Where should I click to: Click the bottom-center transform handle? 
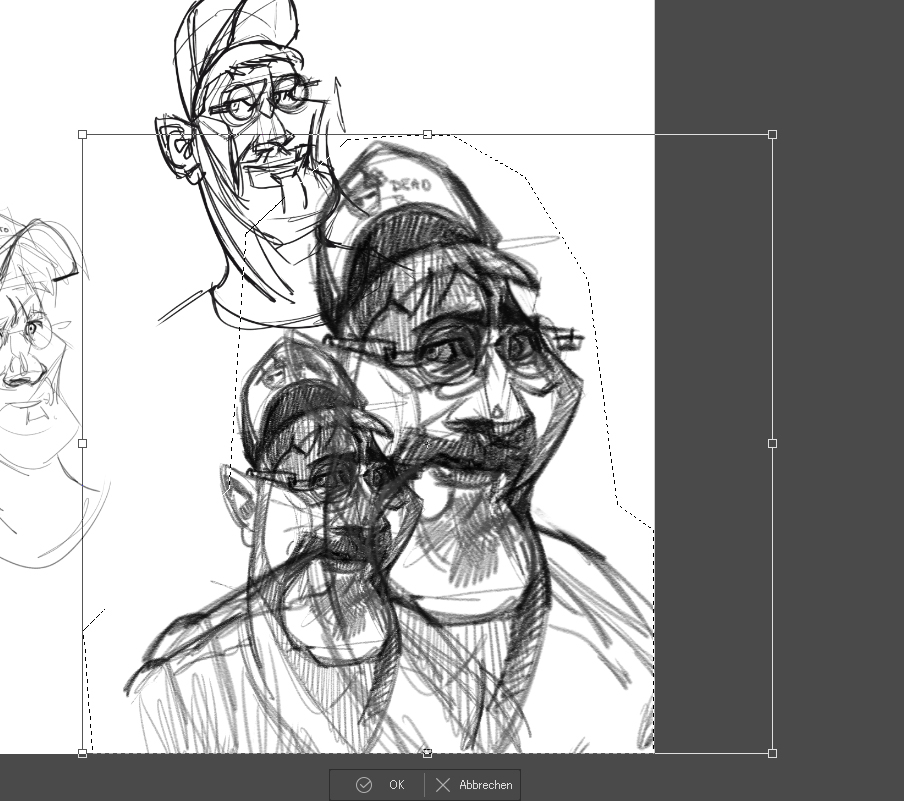click(427, 753)
